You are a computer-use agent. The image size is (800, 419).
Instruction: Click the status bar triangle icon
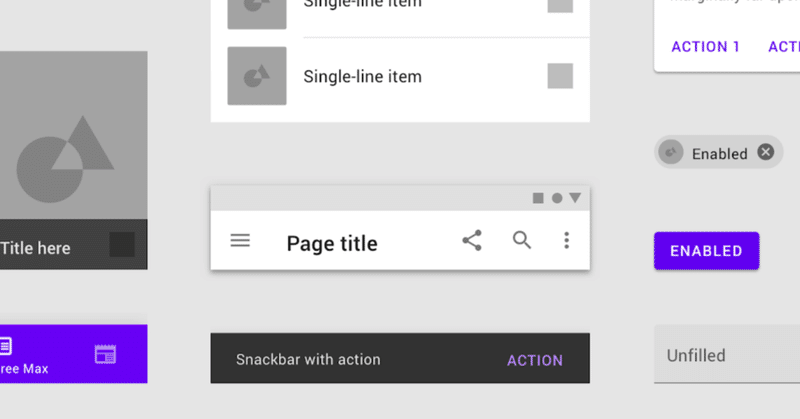(575, 198)
